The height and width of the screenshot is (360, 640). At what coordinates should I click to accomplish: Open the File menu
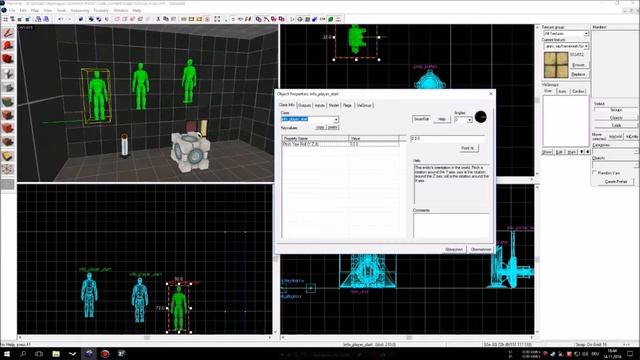click(12, 10)
